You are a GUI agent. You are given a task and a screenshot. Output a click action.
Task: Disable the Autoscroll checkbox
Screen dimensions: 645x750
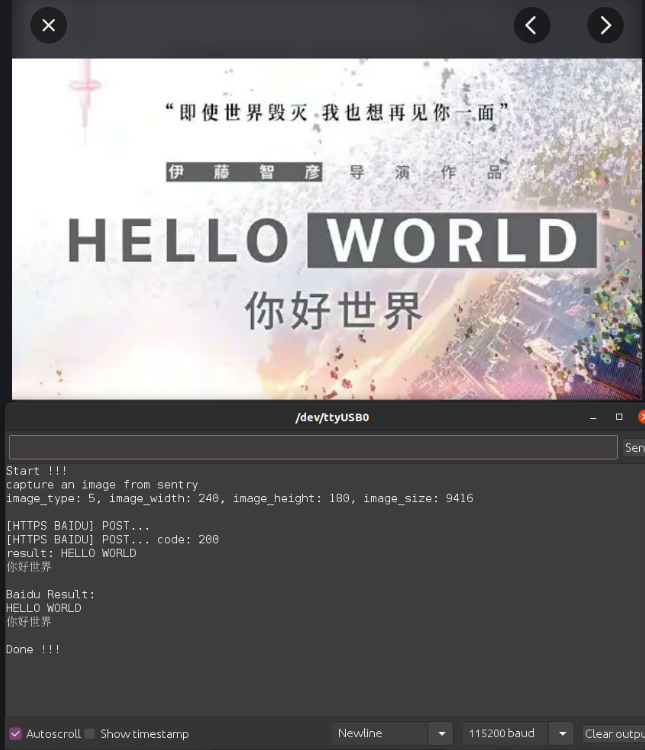15,733
